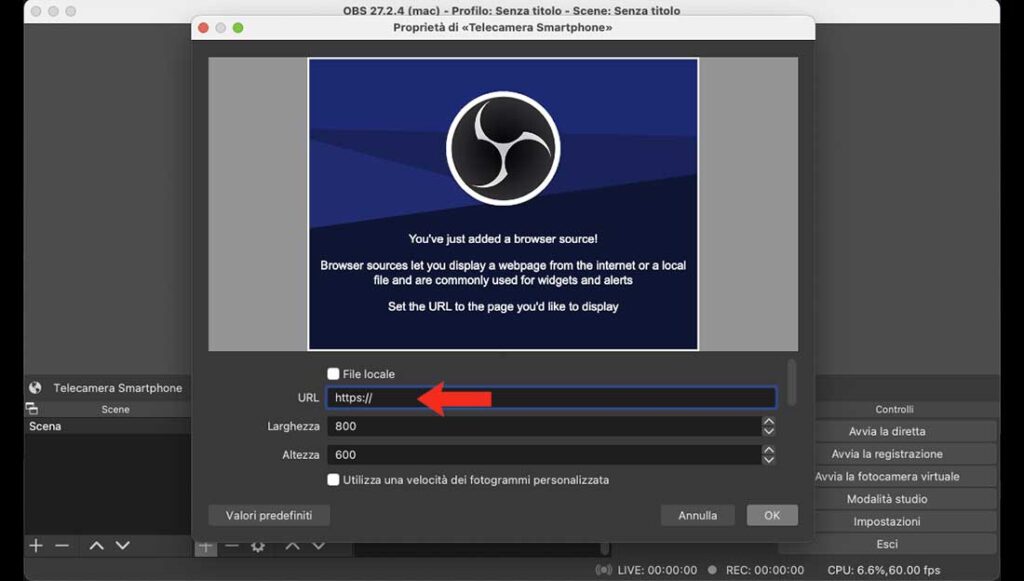Add a new scene with plus icon
Image resolution: width=1024 pixels, height=581 pixels.
[x=36, y=545]
